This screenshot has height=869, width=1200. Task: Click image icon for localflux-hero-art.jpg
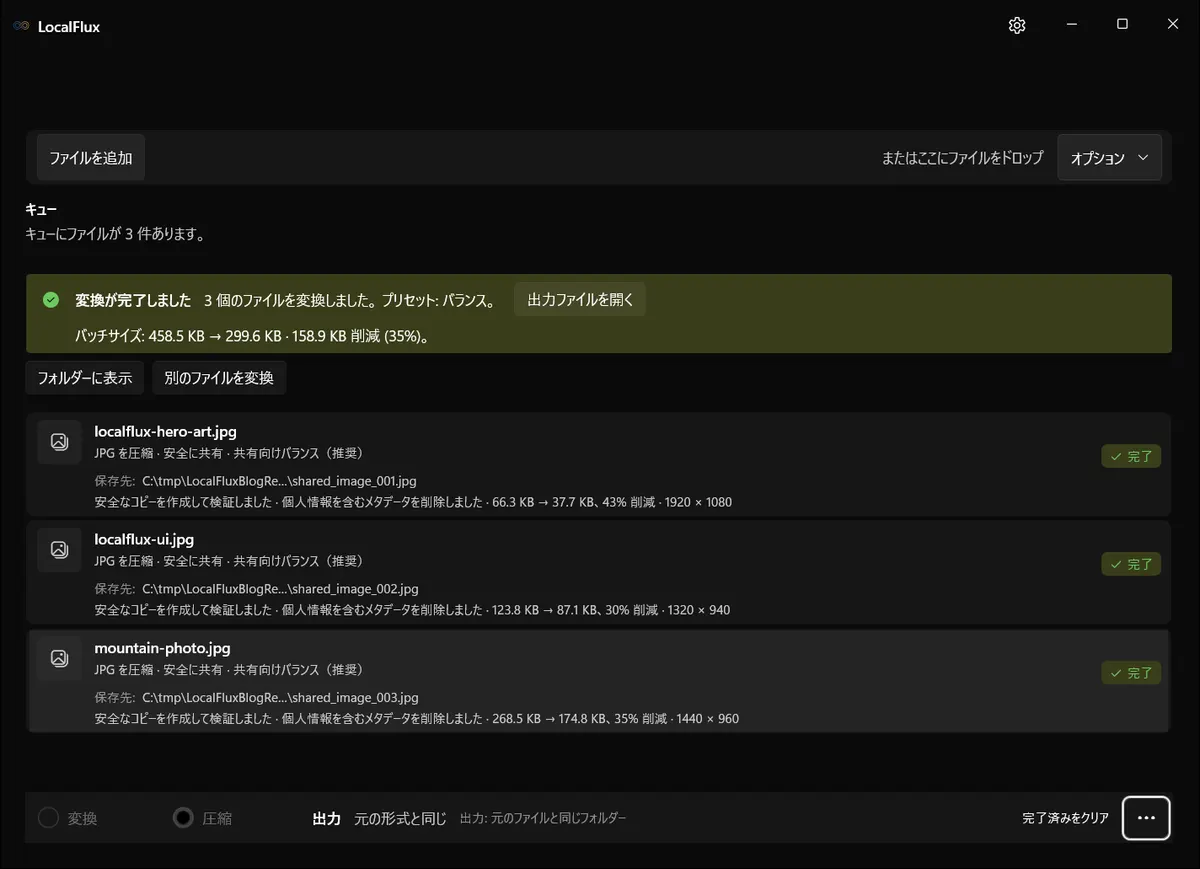59,442
